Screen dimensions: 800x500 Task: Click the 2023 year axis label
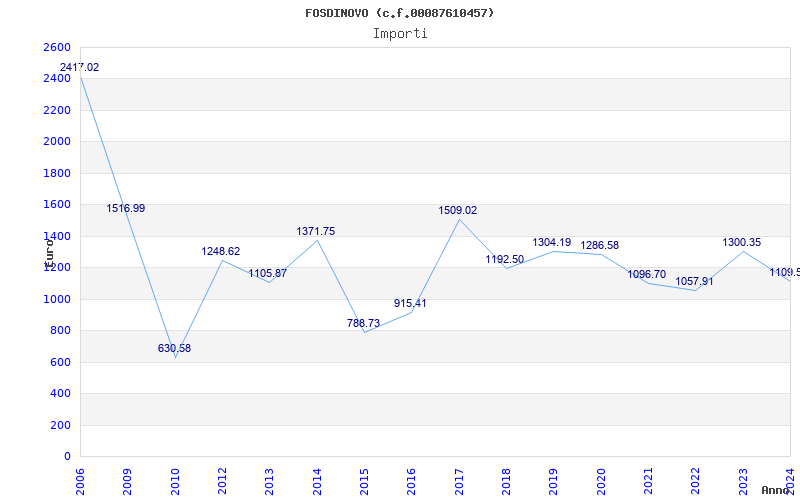[743, 482]
